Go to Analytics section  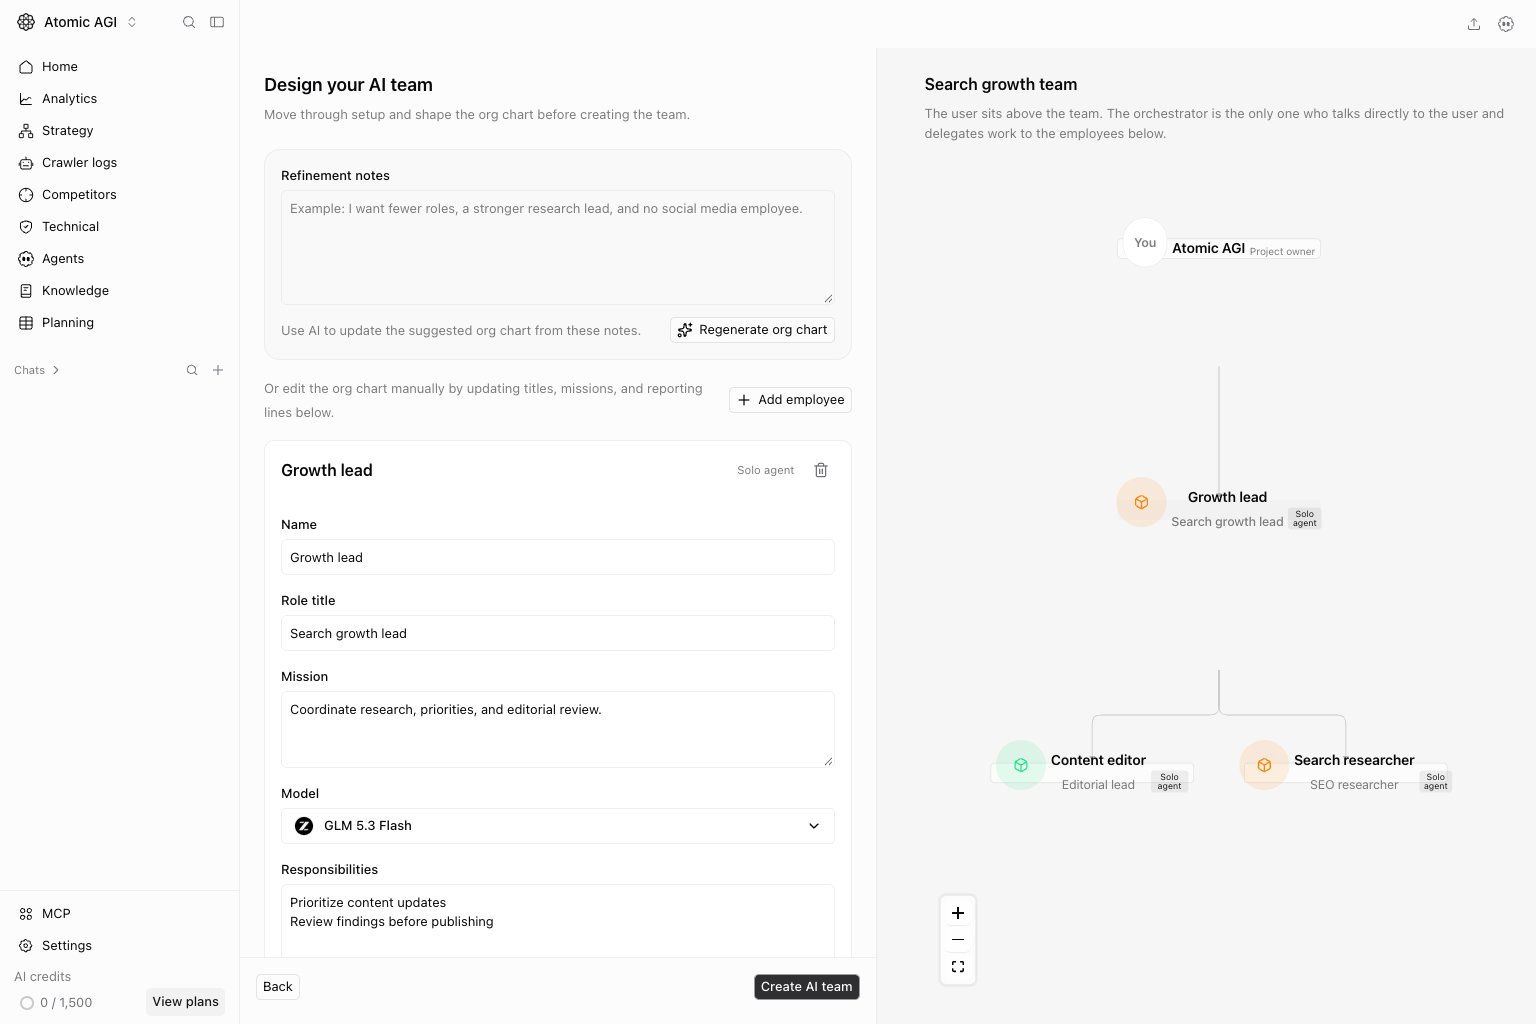tap(120, 99)
